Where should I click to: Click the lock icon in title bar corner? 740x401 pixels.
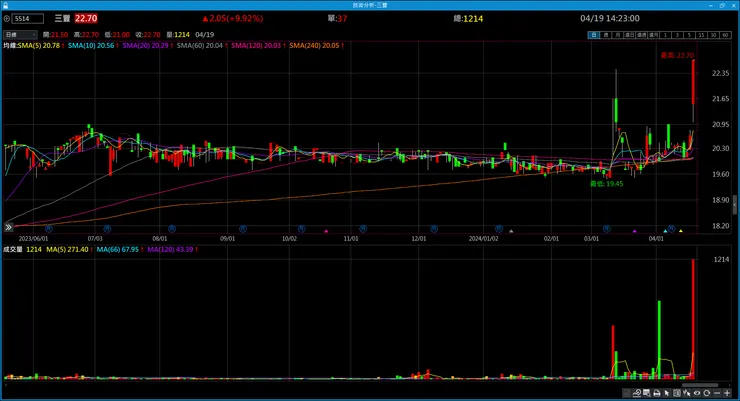(x=5, y=5)
